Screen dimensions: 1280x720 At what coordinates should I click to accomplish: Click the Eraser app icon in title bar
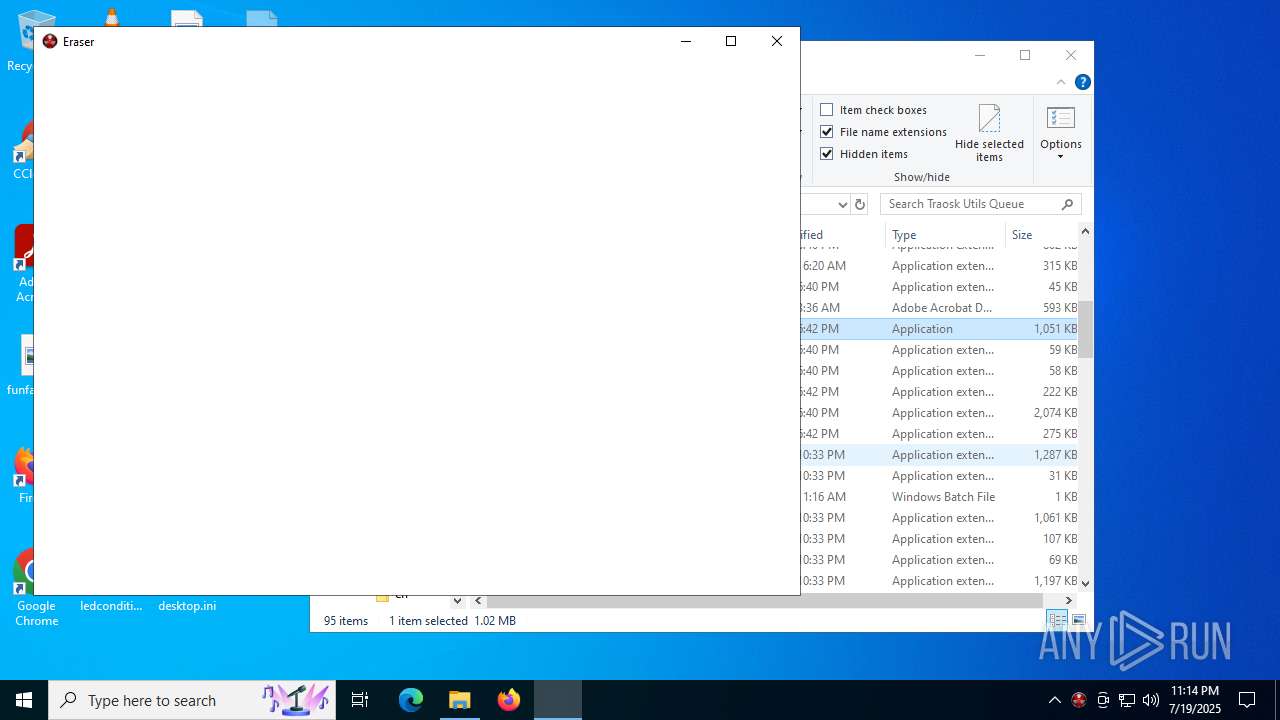[x=50, y=41]
